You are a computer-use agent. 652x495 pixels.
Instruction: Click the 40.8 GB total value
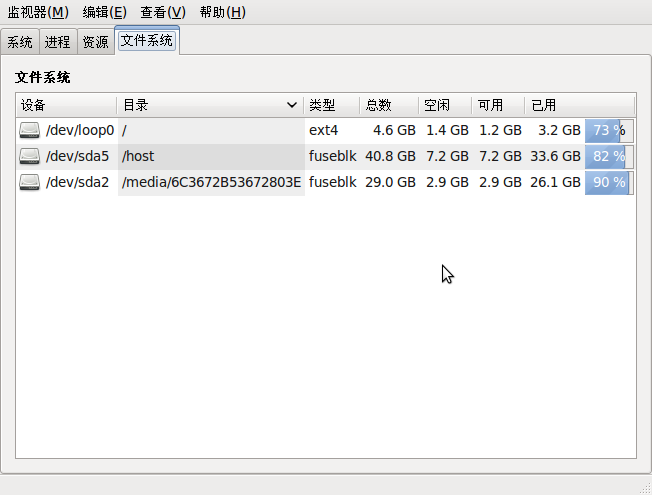click(x=390, y=156)
